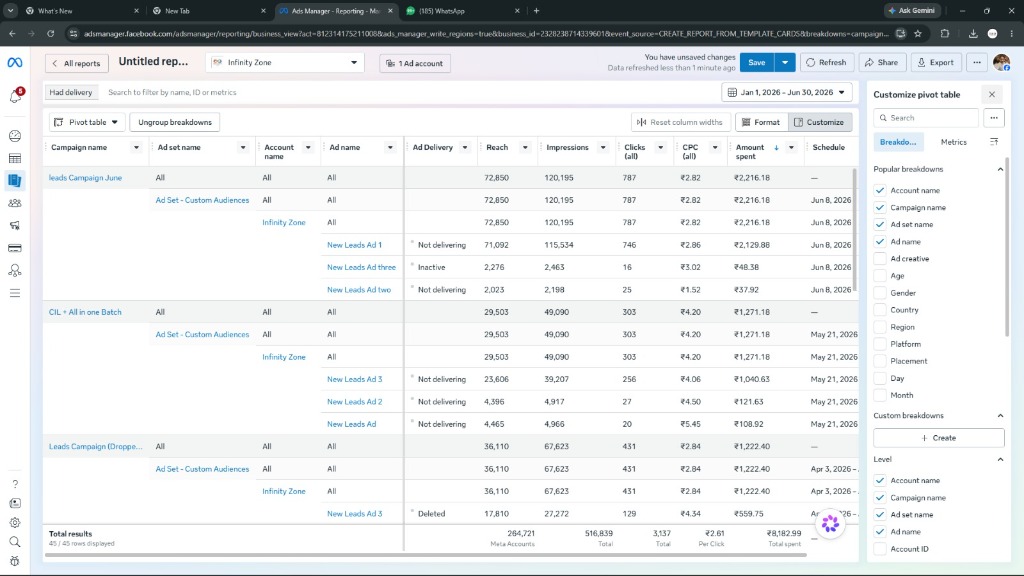Open notifications bell in left sidebar
The height and width of the screenshot is (576, 1024).
coord(15,96)
